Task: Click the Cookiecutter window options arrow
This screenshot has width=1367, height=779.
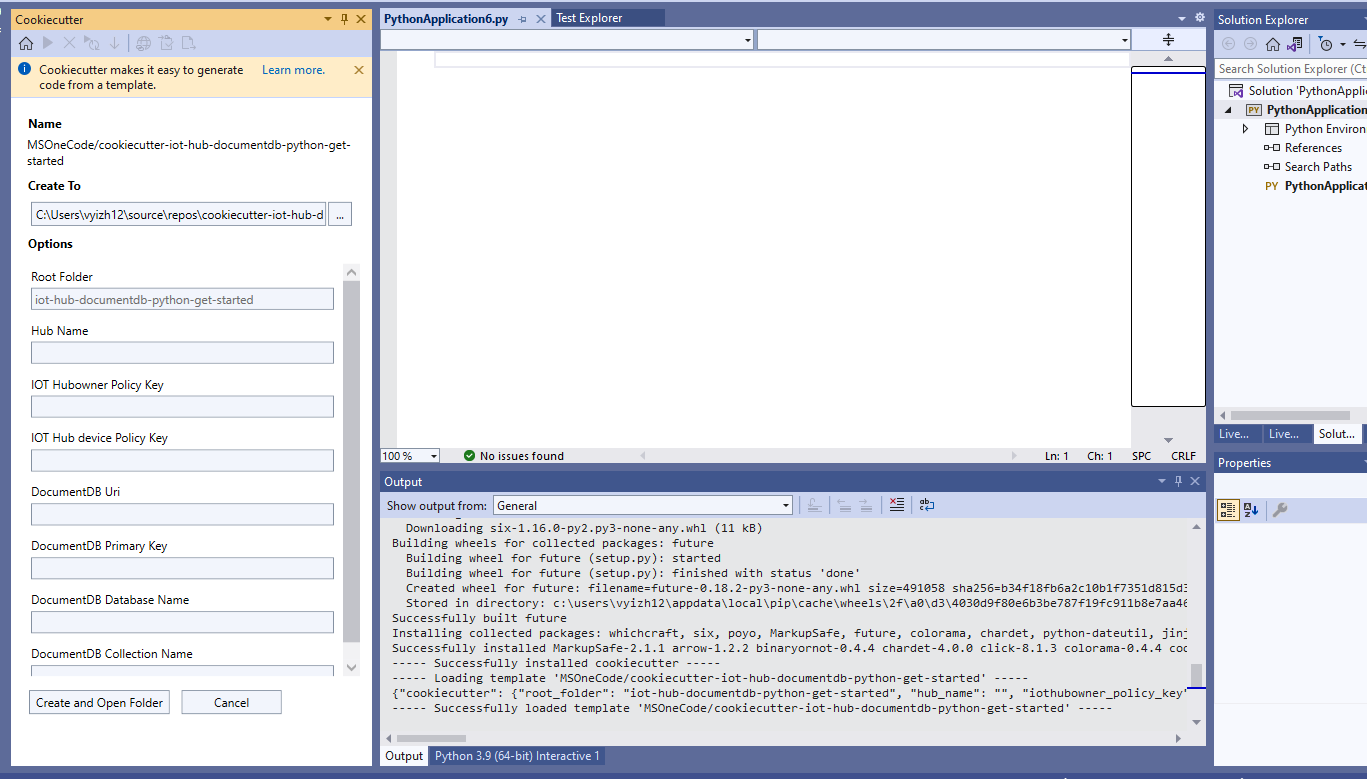Action: tap(326, 19)
